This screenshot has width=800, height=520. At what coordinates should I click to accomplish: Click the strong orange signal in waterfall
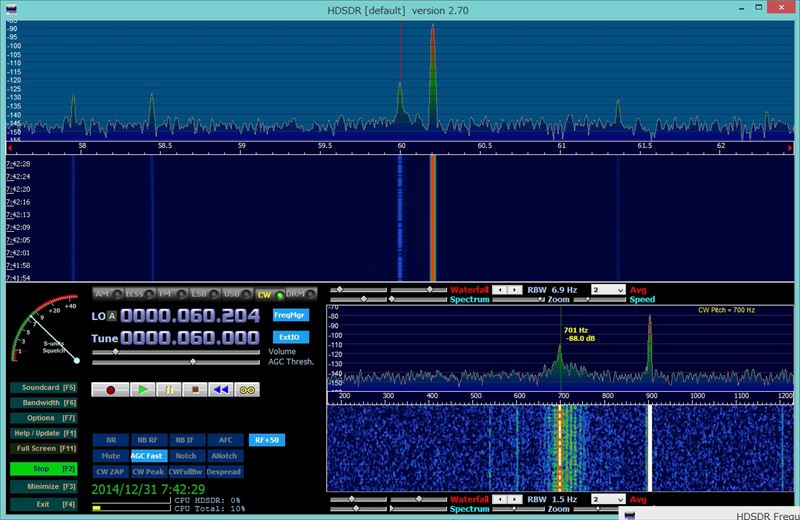pos(433,218)
